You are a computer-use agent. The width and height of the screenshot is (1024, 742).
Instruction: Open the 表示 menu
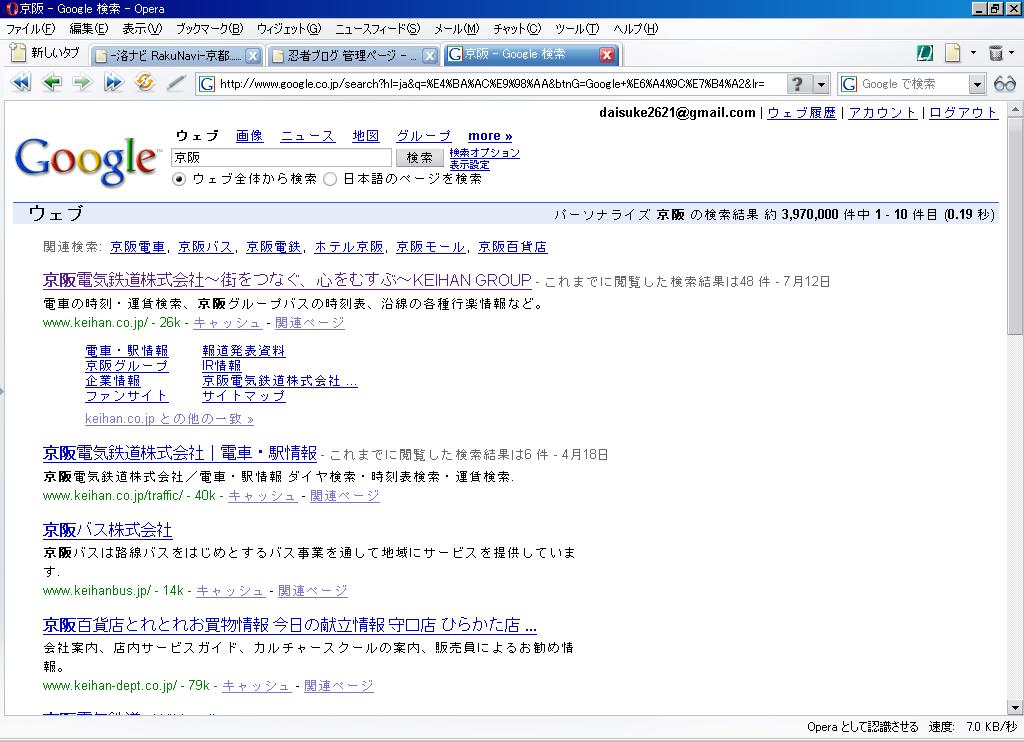point(142,29)
